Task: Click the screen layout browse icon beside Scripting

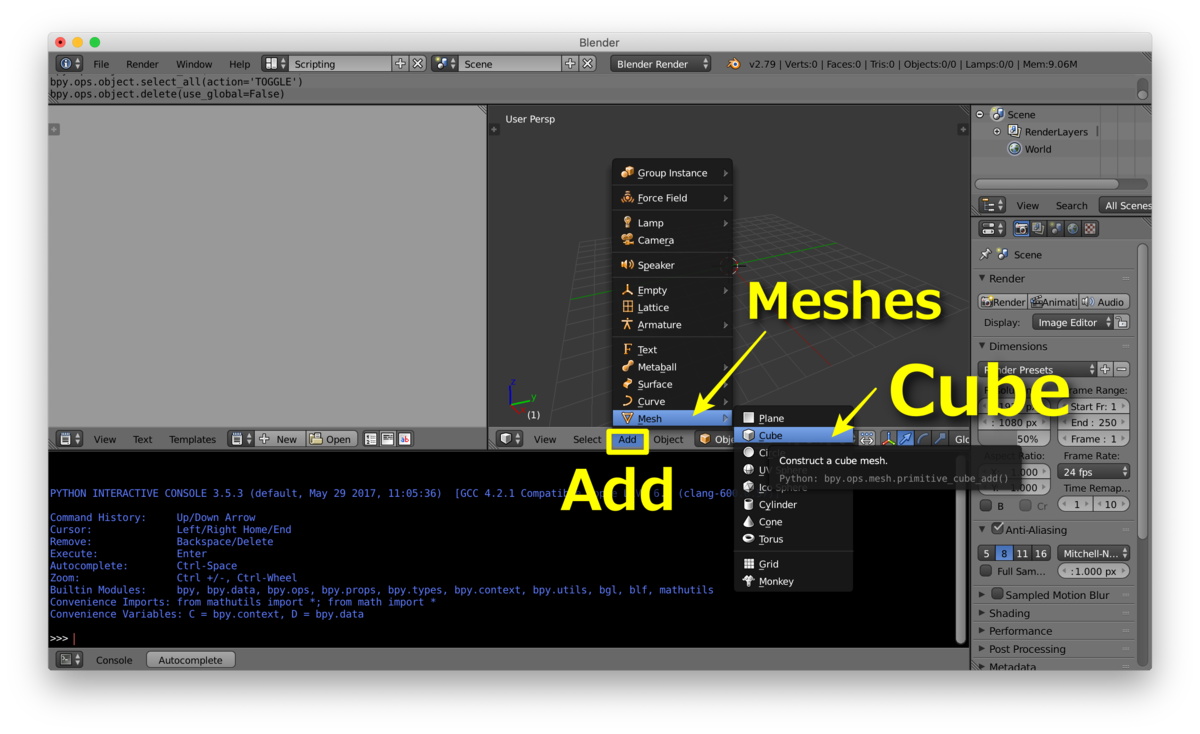Action: point(274,64)
